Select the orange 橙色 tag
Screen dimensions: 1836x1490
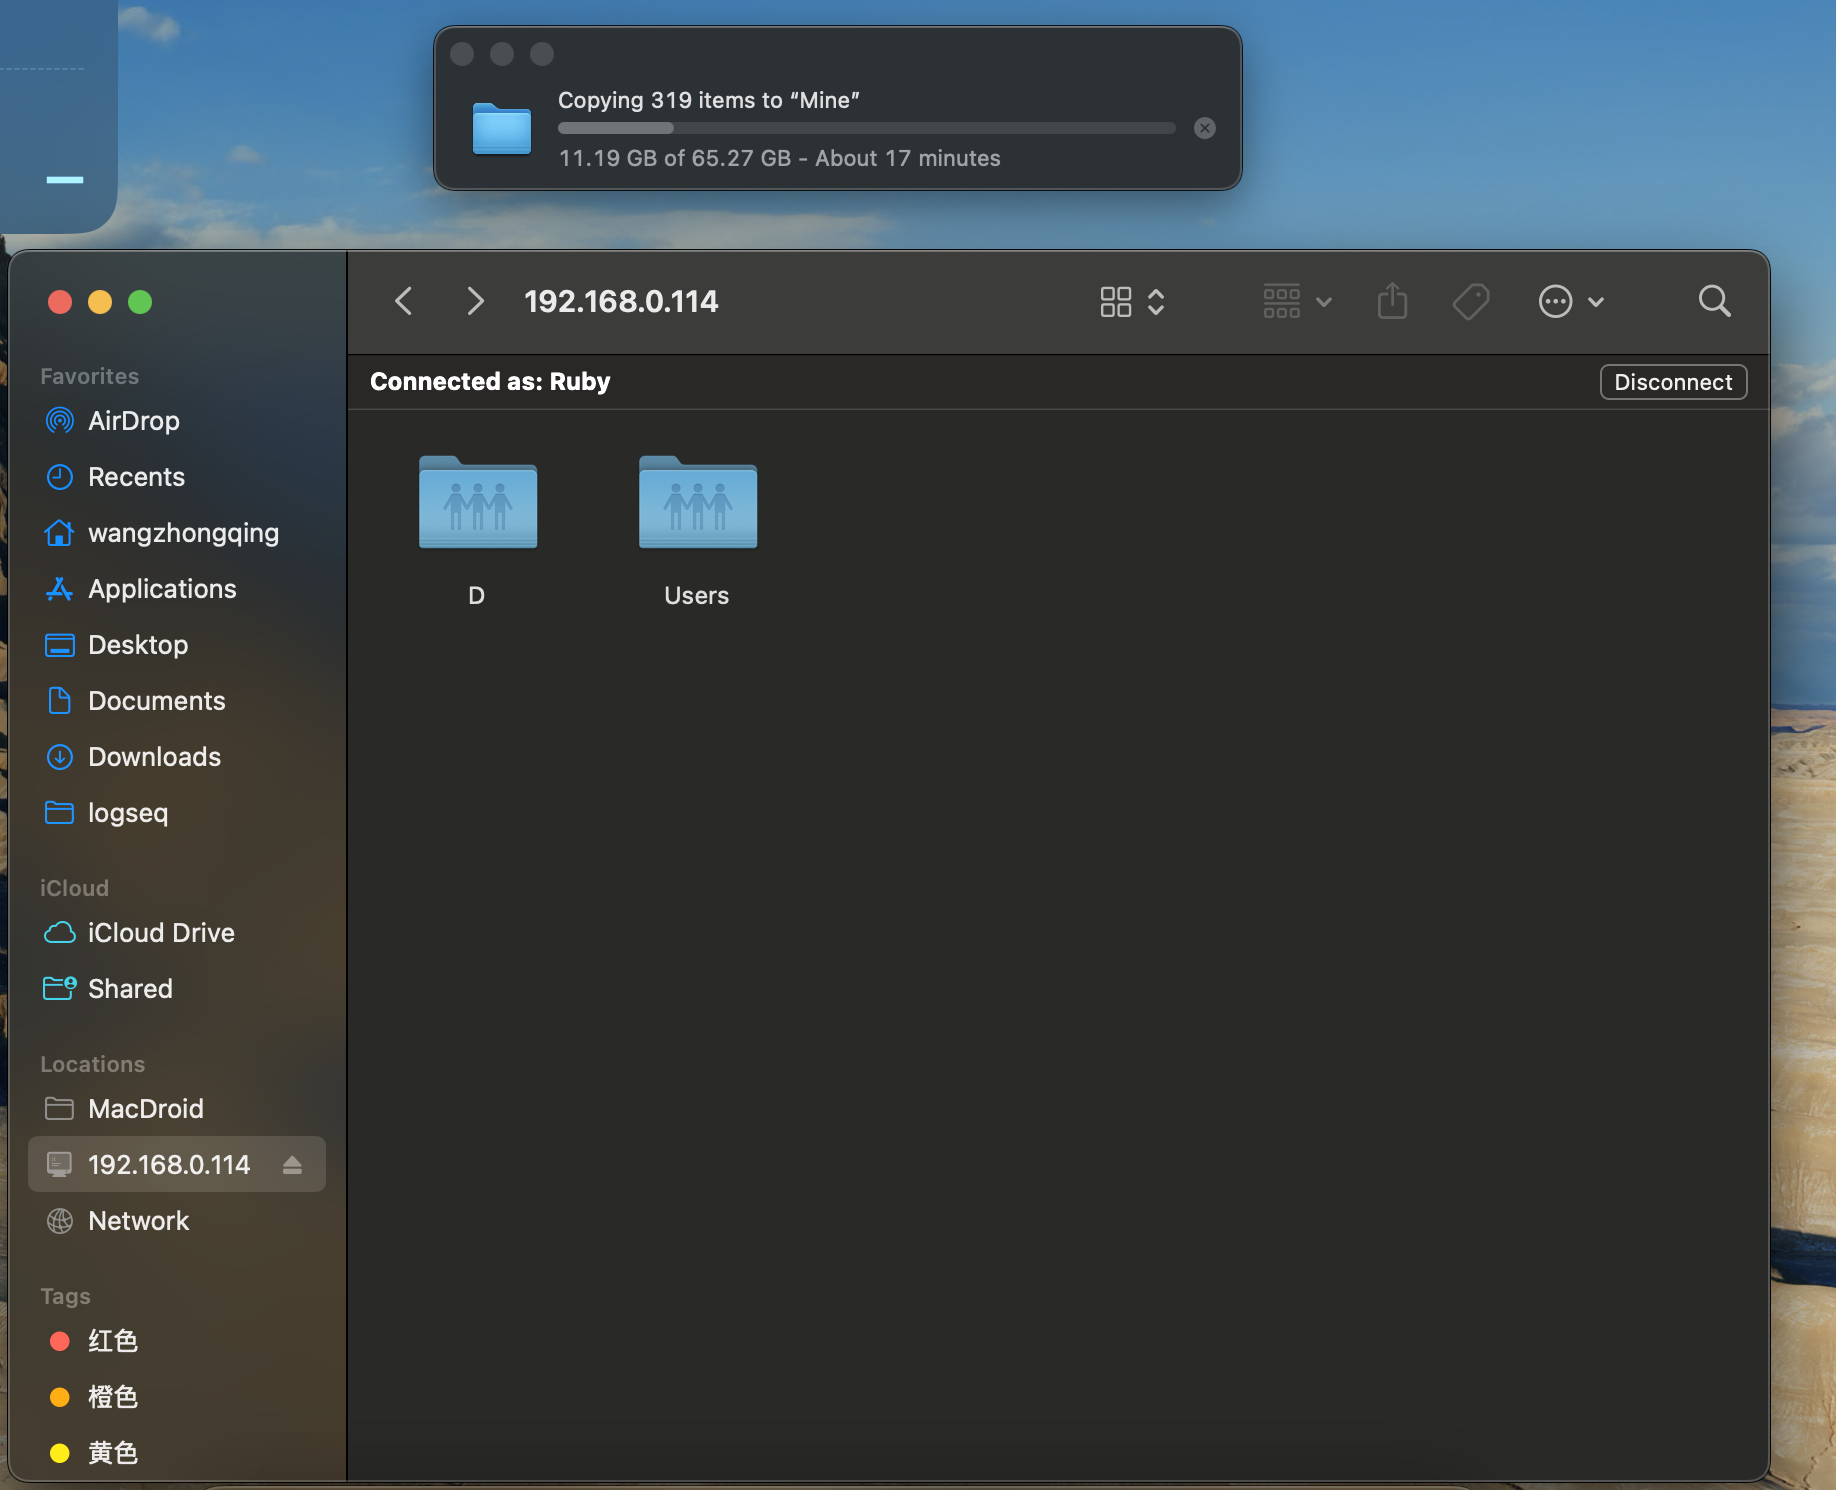click(x=177, y=1397)
